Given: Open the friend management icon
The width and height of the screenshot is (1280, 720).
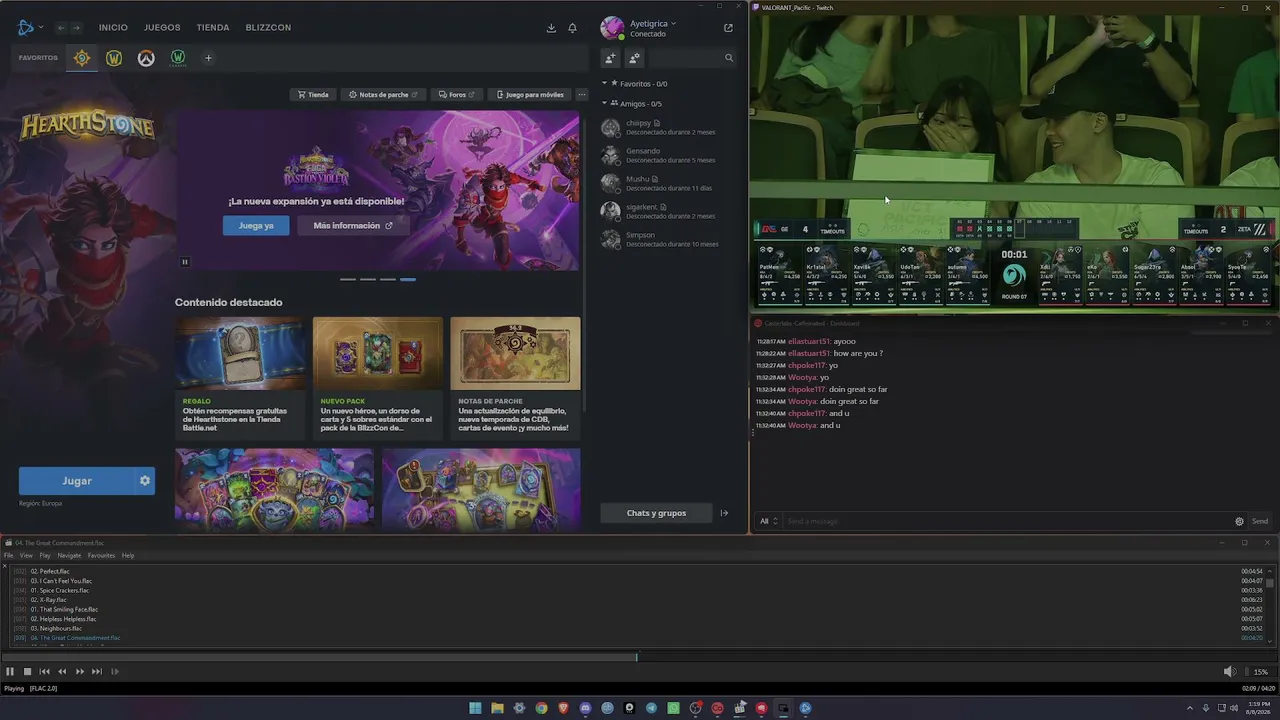Looking at the screenshot, I should coord(634,58).
